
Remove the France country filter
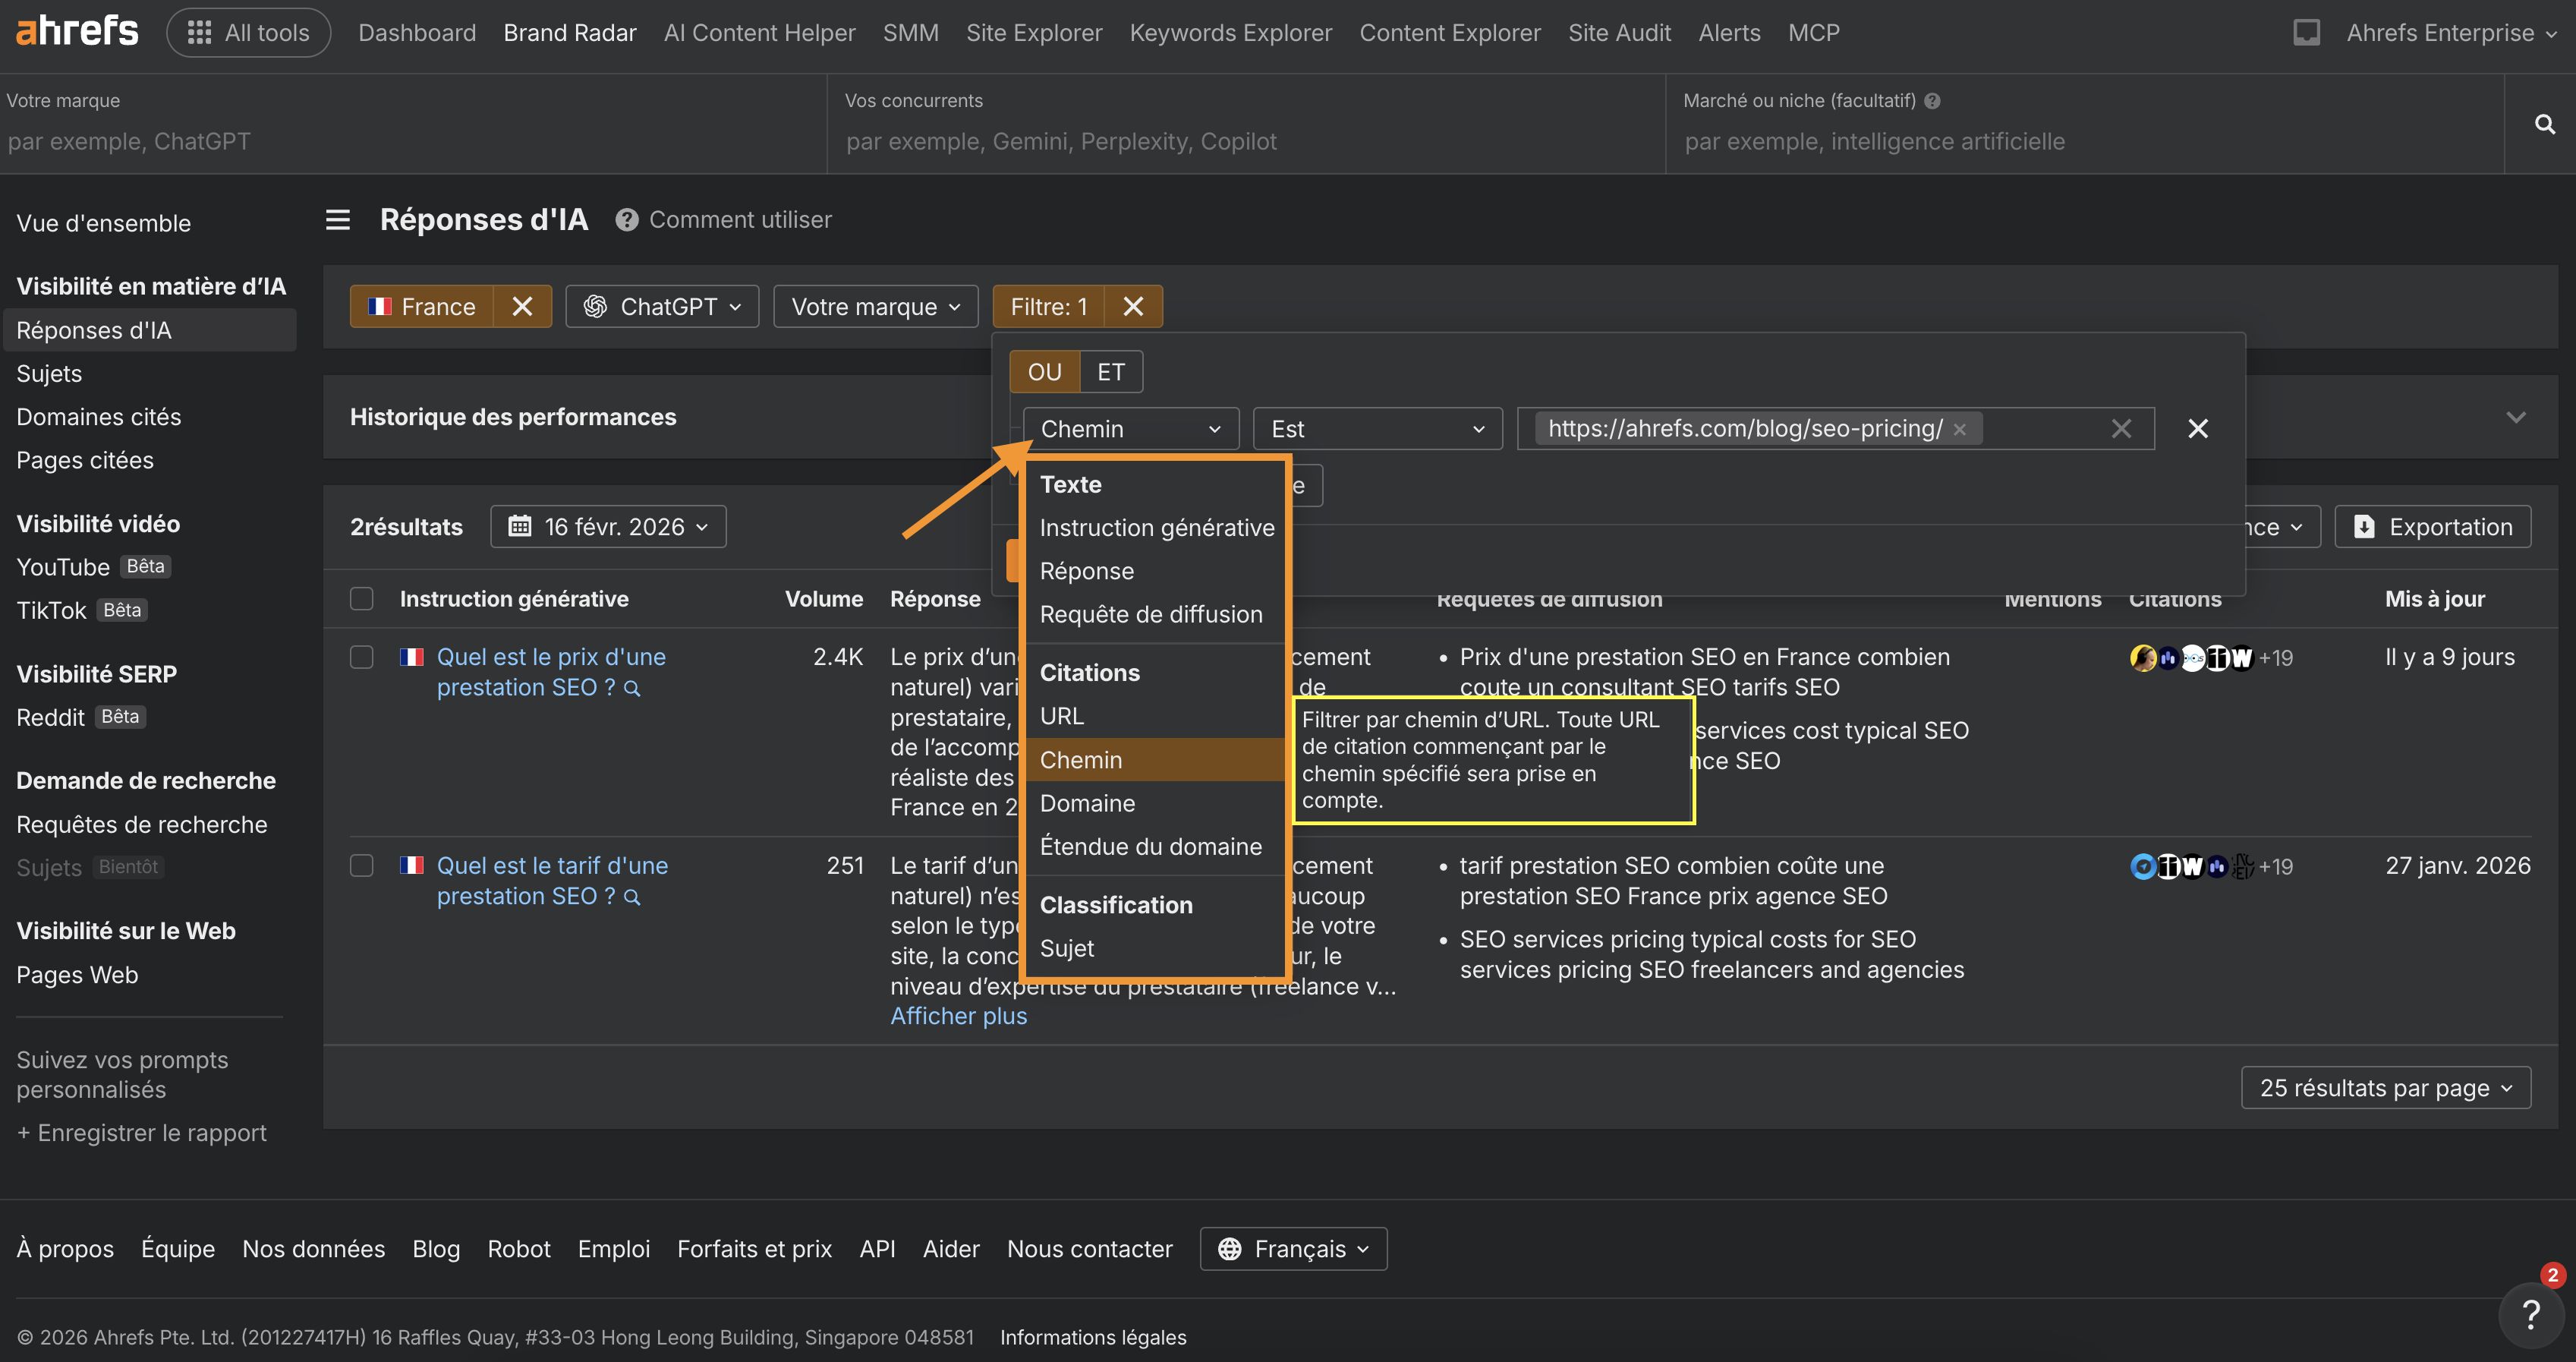[522, 307]
